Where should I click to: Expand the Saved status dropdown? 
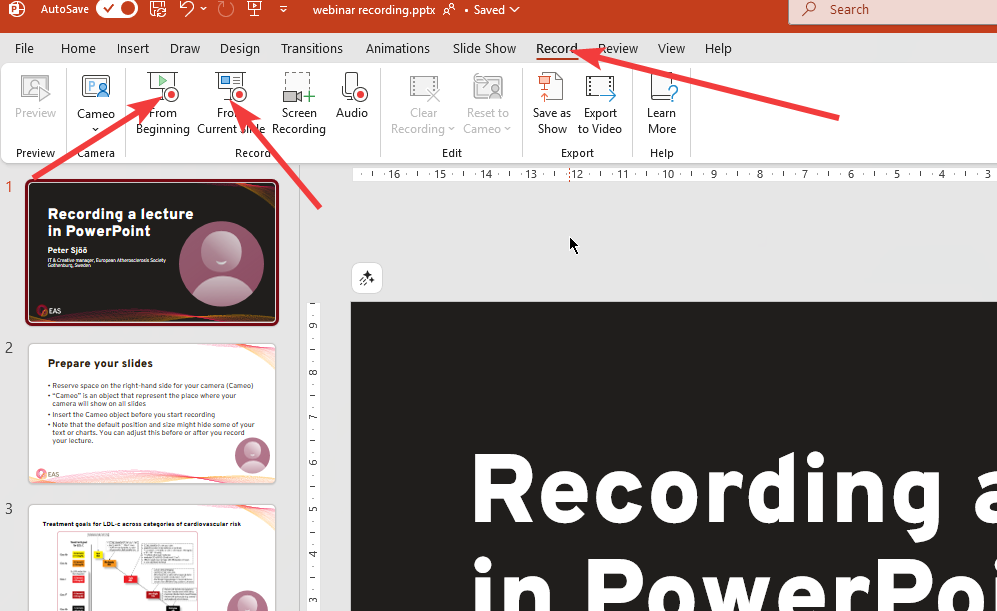(496, 10)
